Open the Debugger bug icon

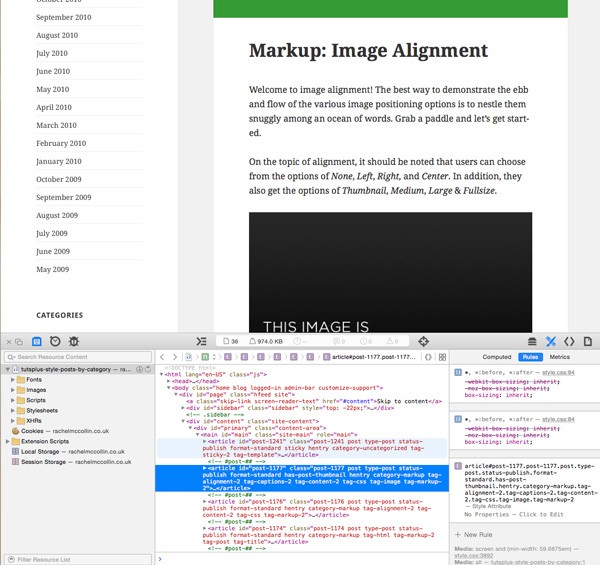tap(73, 341)
